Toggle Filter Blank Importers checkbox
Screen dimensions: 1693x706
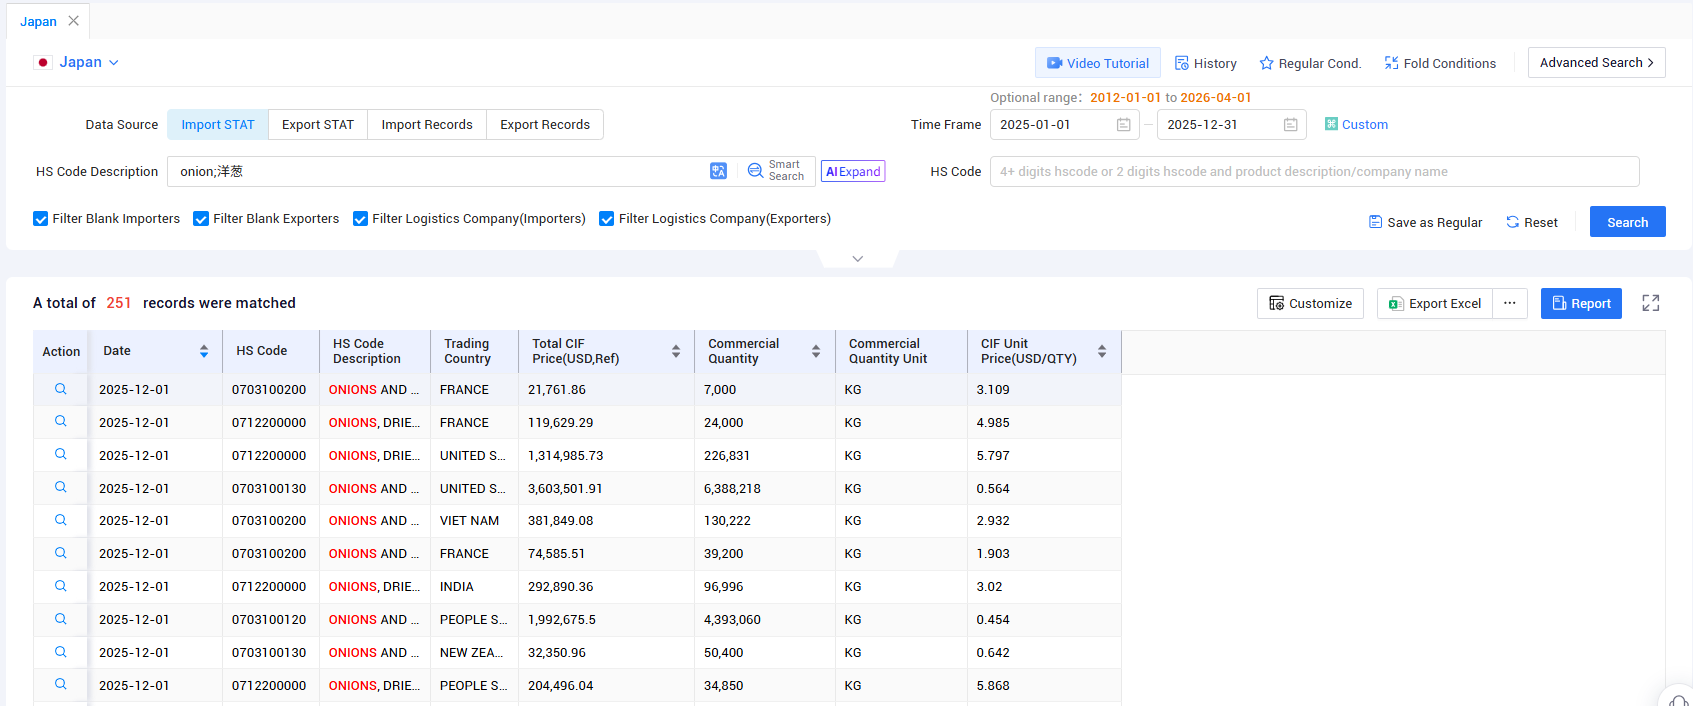[x=41, y=219]
